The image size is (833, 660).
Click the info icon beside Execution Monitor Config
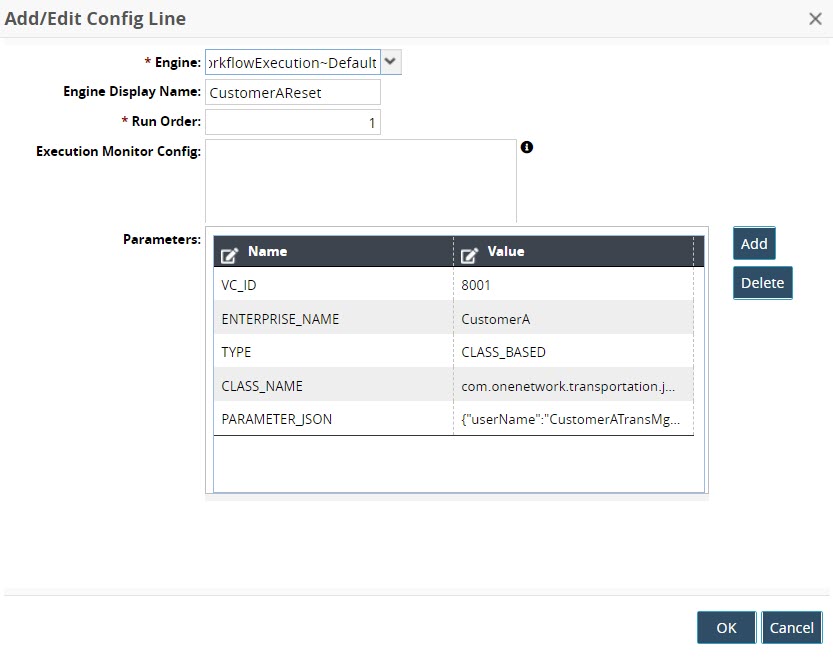[527, 148]
